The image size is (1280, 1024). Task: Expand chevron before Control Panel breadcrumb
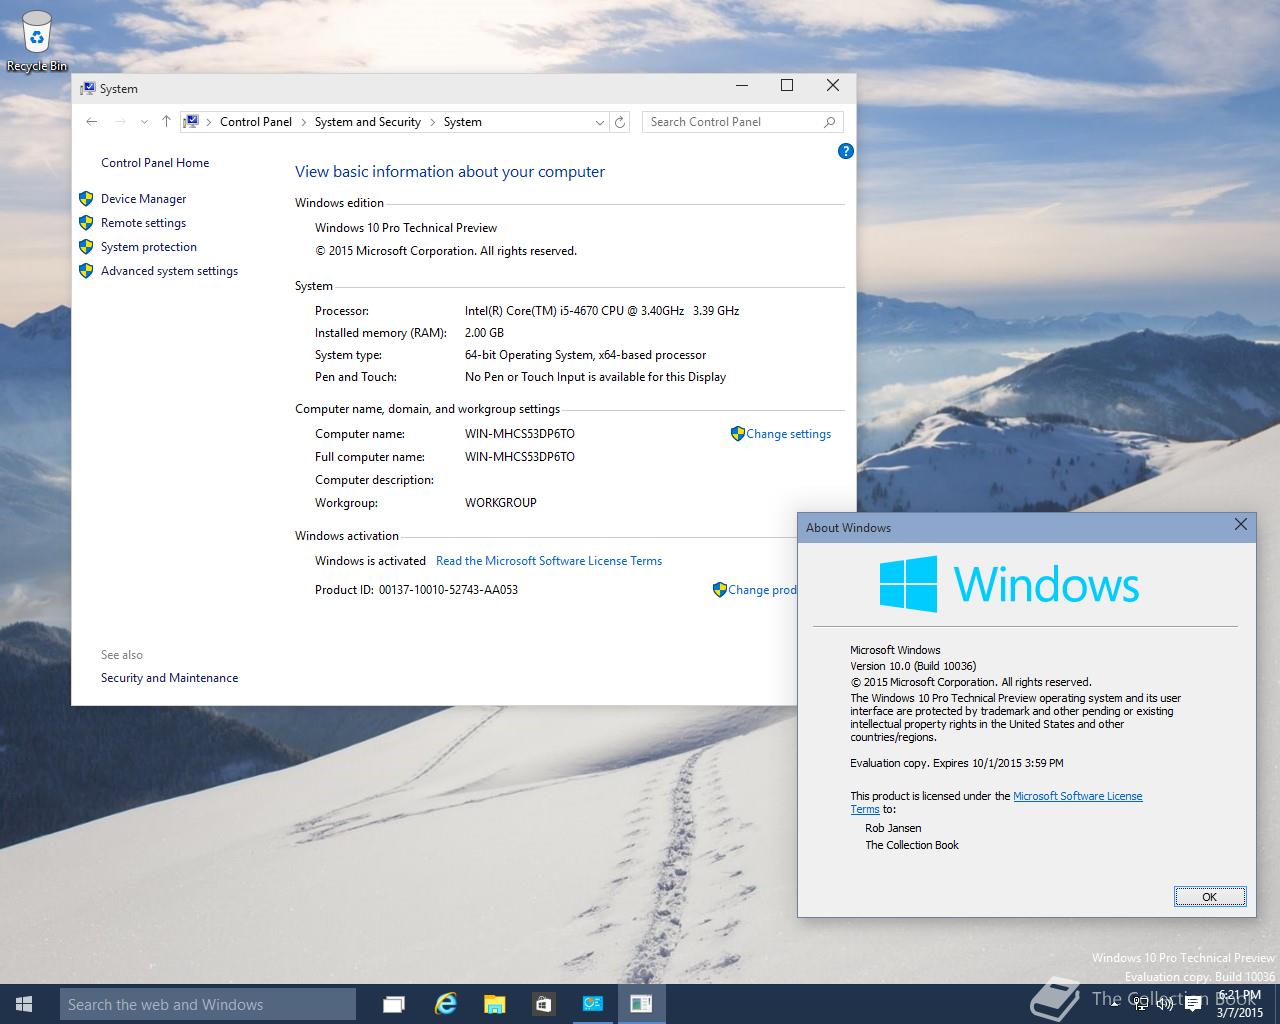pos(209,122)
